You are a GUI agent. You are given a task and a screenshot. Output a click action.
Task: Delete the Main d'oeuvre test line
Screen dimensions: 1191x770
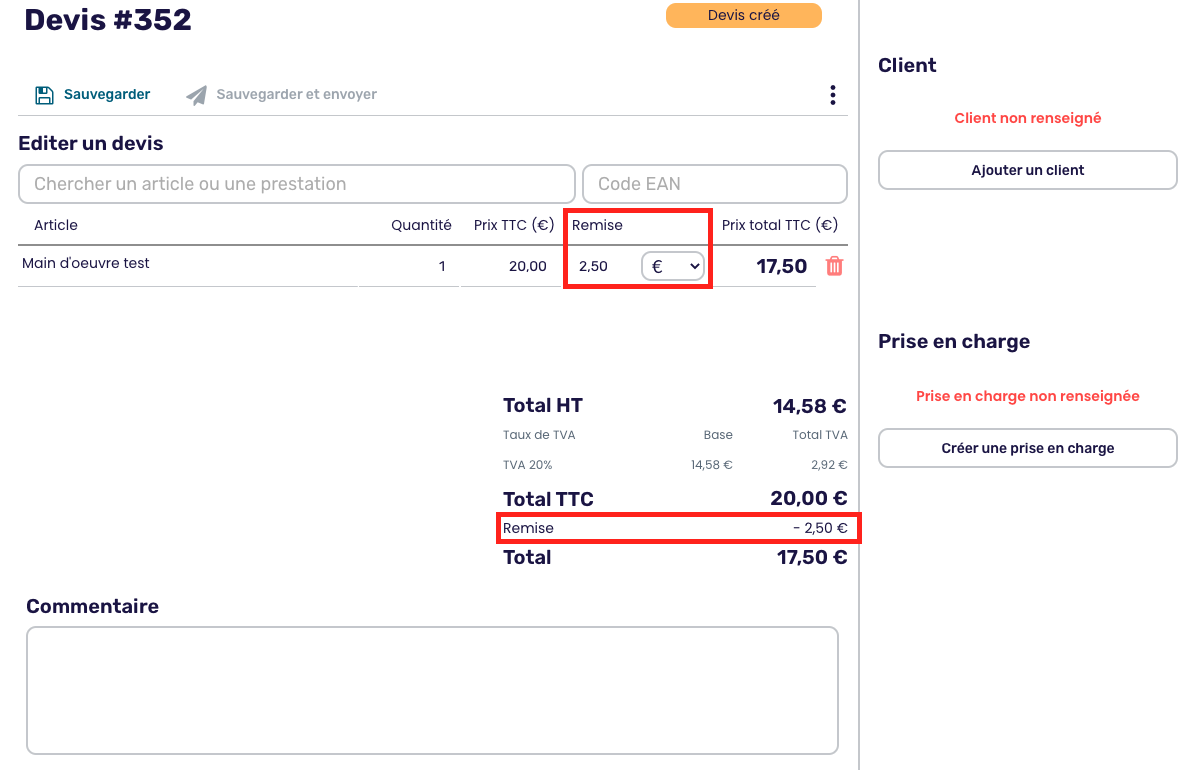click(x=835, y=266)
